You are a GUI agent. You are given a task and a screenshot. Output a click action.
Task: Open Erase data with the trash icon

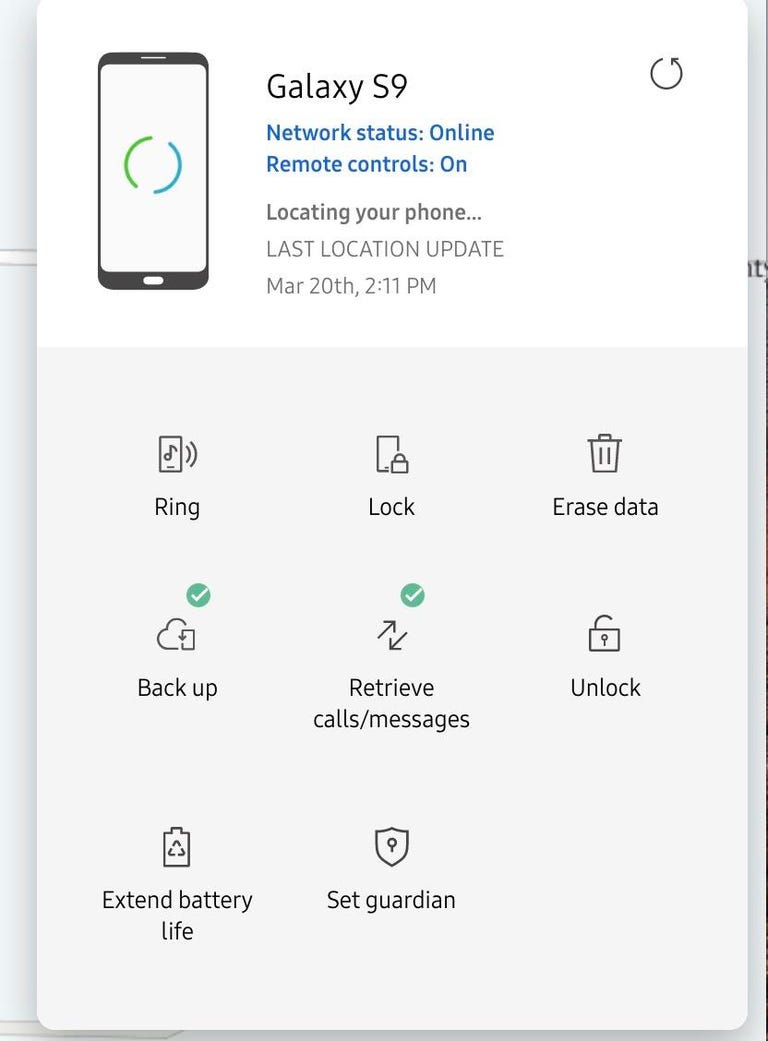coord(605,453)
